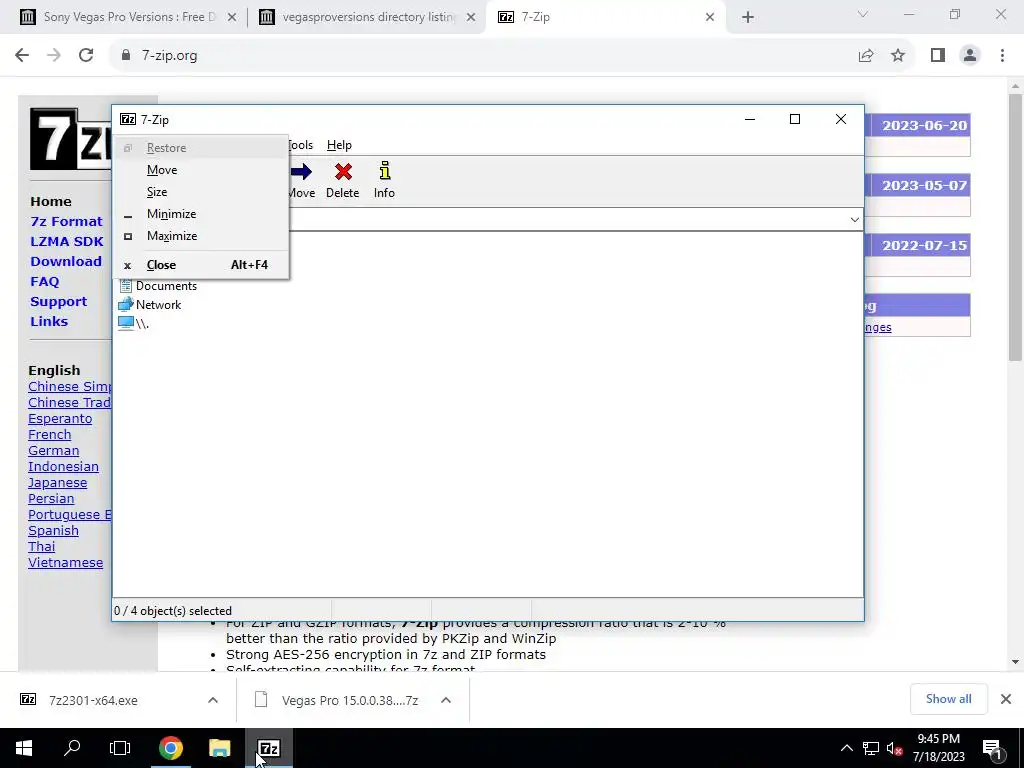Open the 7z Format sidebar link
This screenshot has height=768, width=1024.
coord(67,222)
